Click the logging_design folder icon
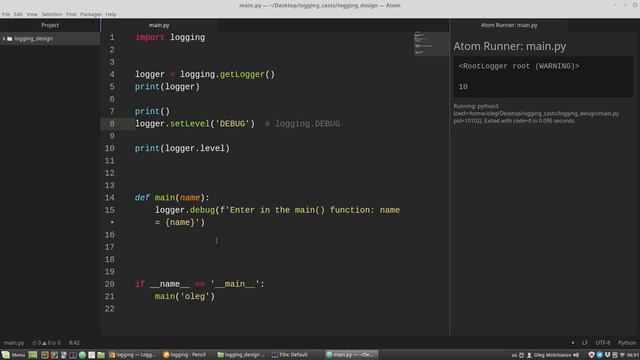The height and width of the screenshot is (360, 640). click(10, 39)
